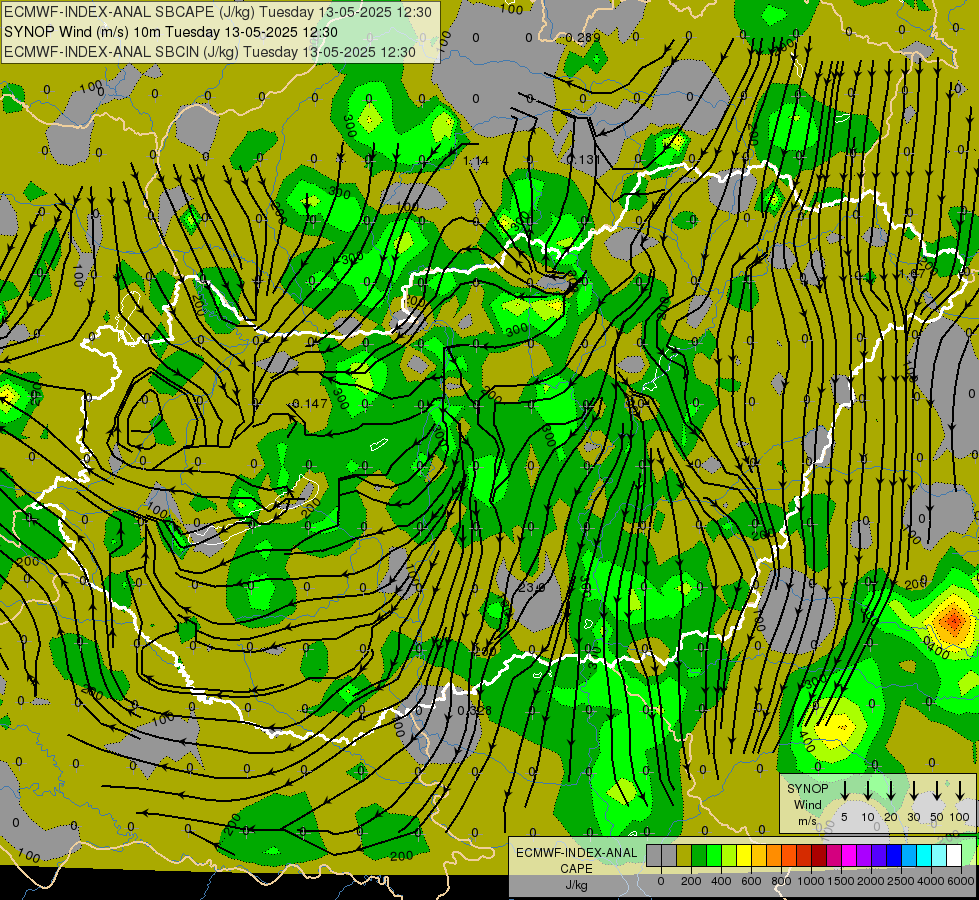The height and width of the screenshot is (900, 979).
Task: Select the pure blue swatch before 2500
Action: click(893, 856)
